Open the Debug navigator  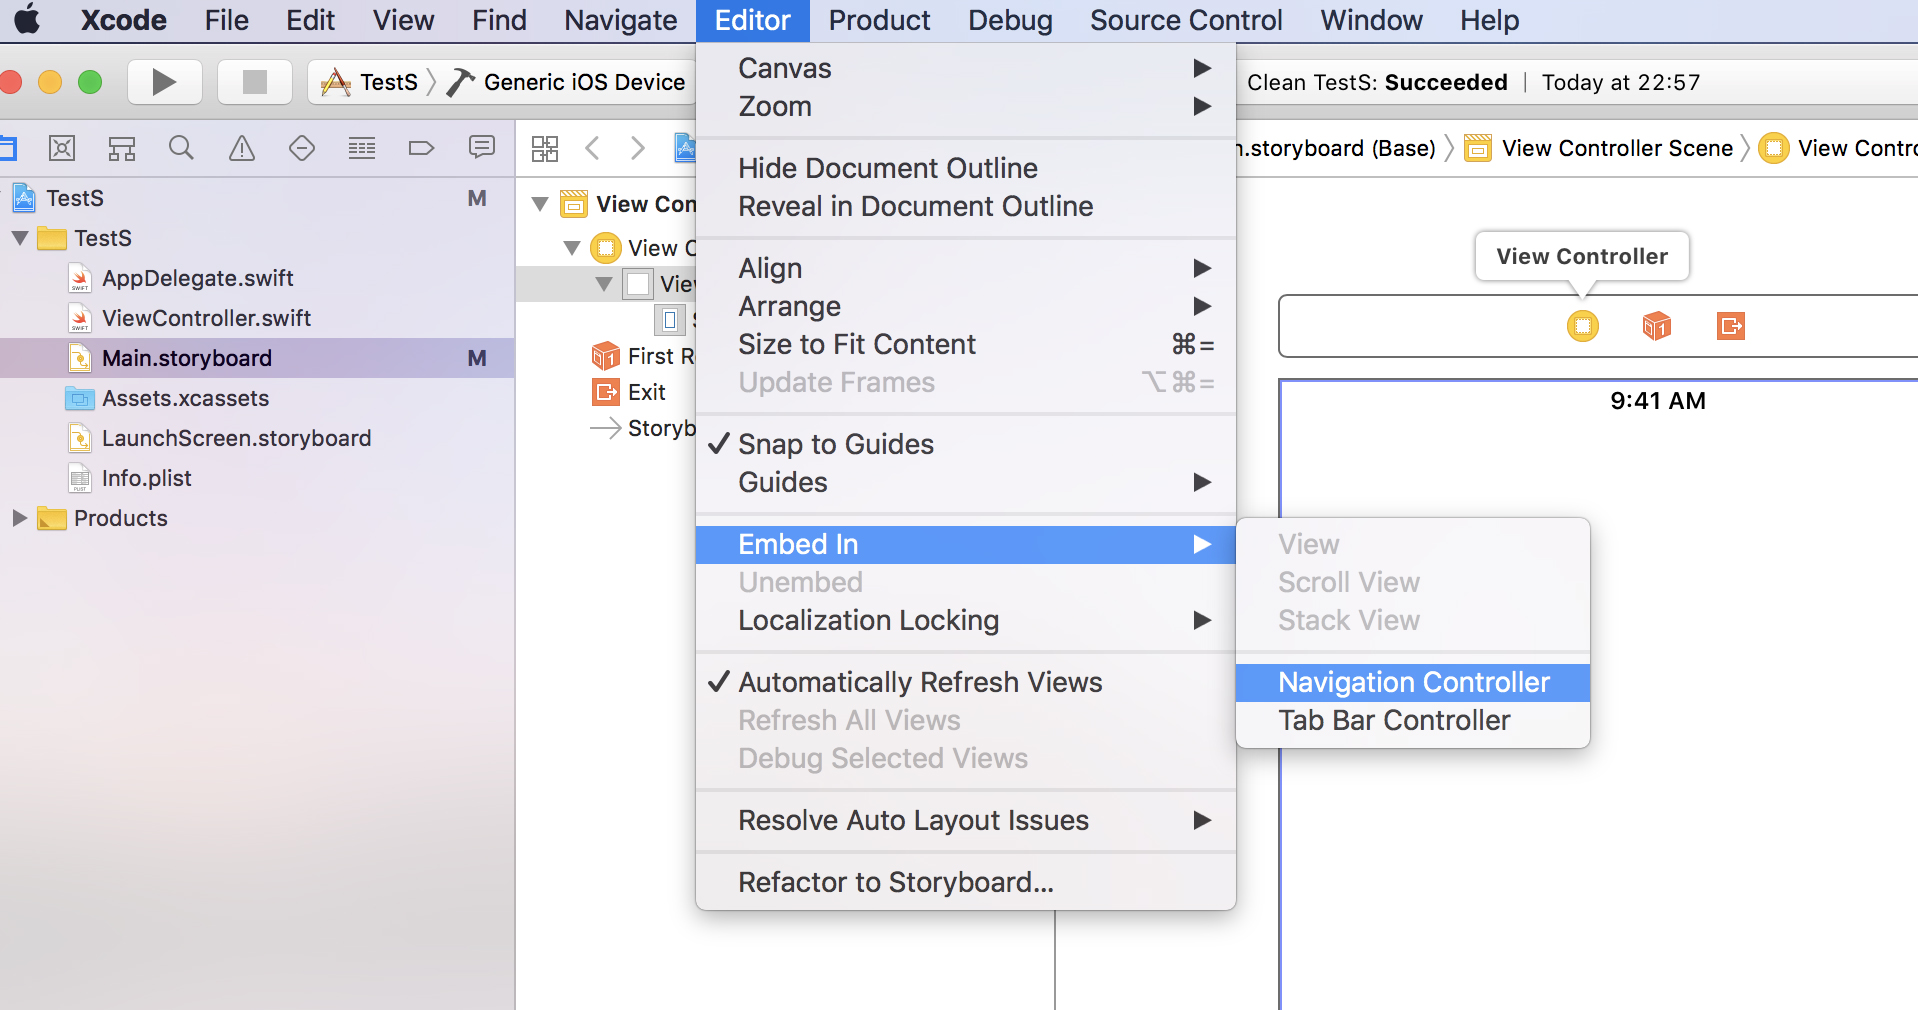tap(361, 148)
